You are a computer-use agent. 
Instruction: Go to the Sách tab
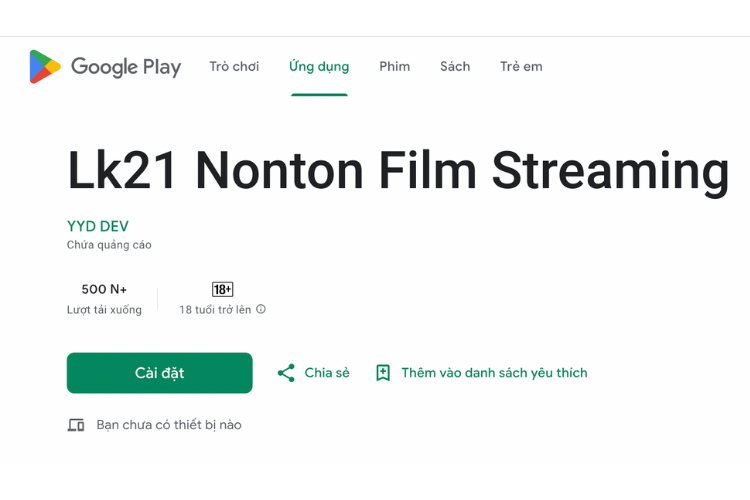click(455, 67)
